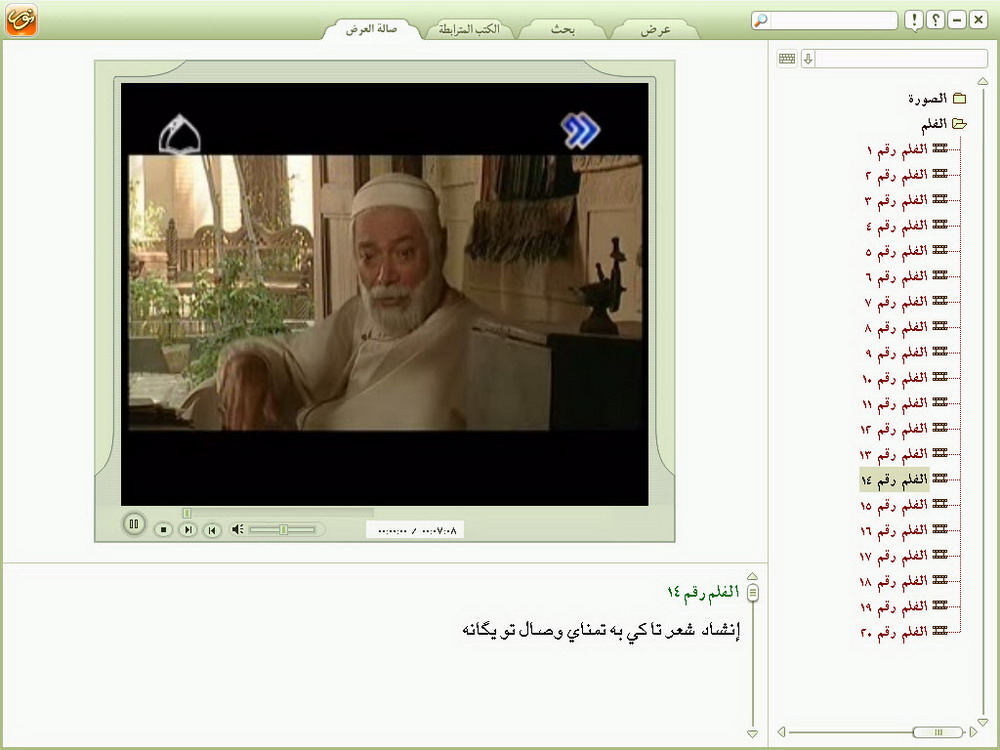Screen dimensions: 1000x750
Task: Switch to the عرض tab
Action: (656, 29)
